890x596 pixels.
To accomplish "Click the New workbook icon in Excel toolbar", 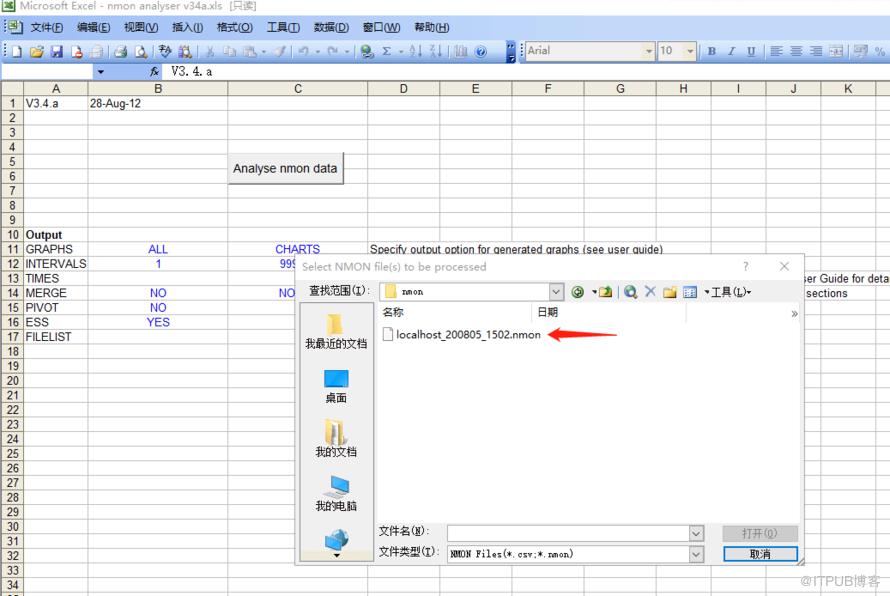I will click(16, 52).
